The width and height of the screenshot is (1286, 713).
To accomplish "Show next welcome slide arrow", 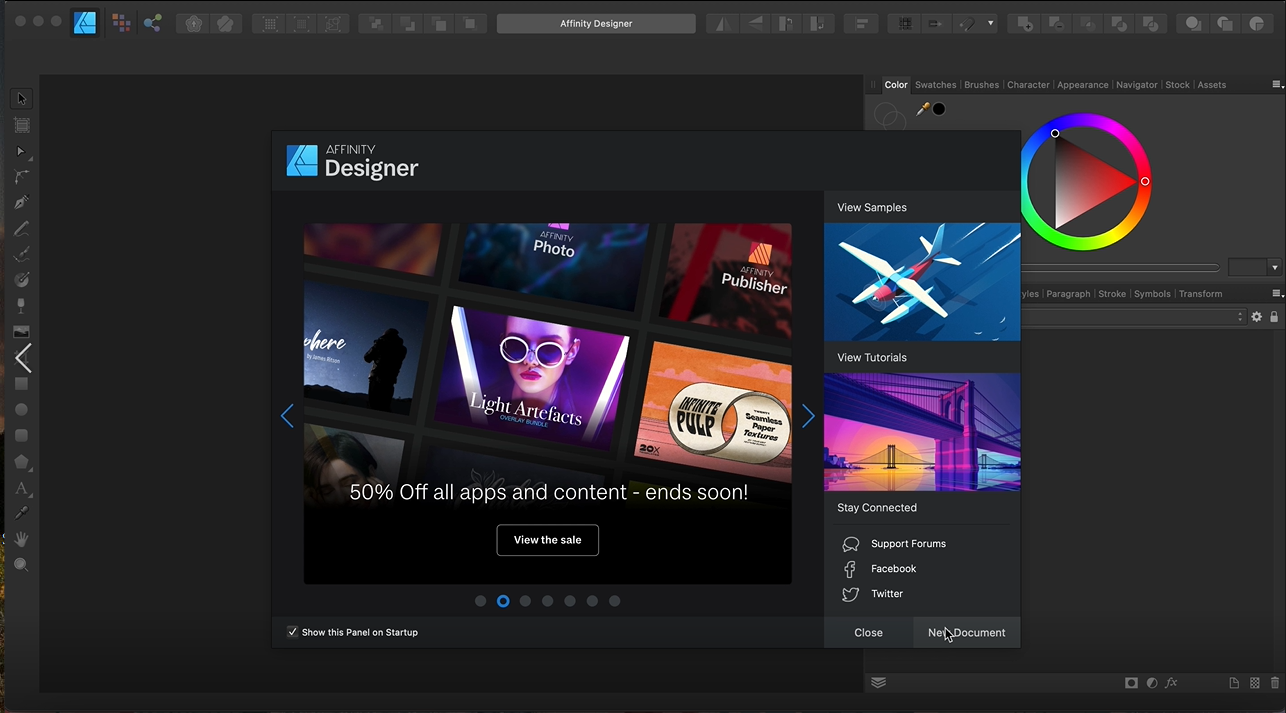I will coord(808,416).
